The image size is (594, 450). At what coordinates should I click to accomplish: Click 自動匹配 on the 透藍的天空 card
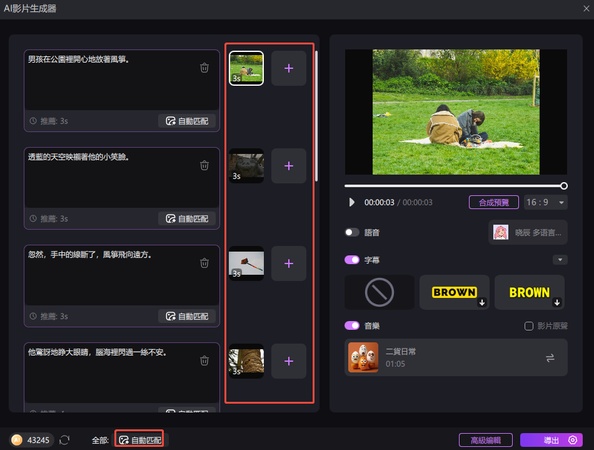tap(187, 219)
